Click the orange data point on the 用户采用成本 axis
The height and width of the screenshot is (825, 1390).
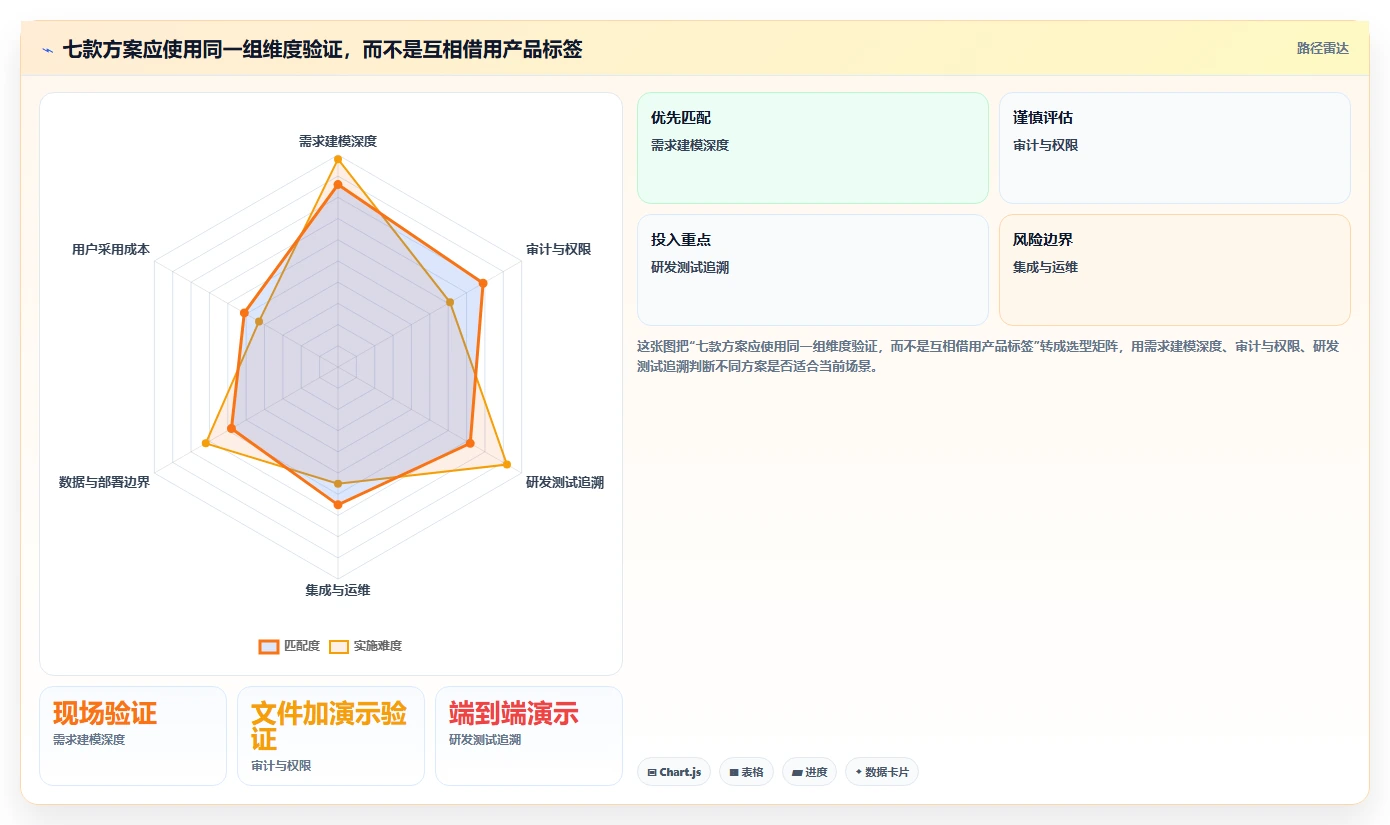pyautogui.click(x=244, y=313)
